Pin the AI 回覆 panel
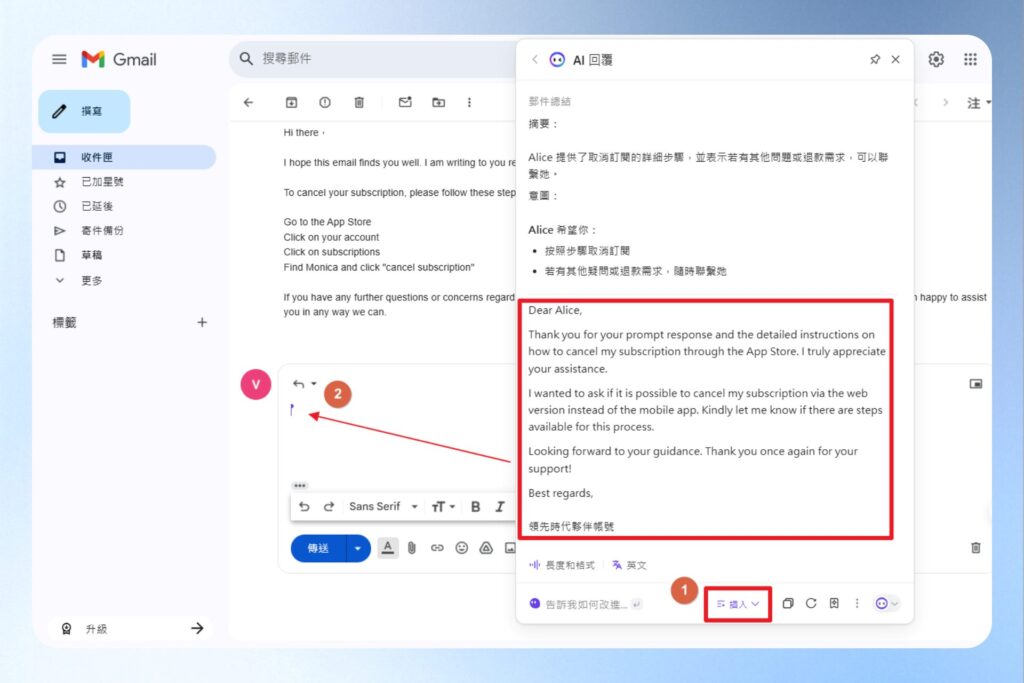Screen dimensions: 1024x683 coord(875,60)
